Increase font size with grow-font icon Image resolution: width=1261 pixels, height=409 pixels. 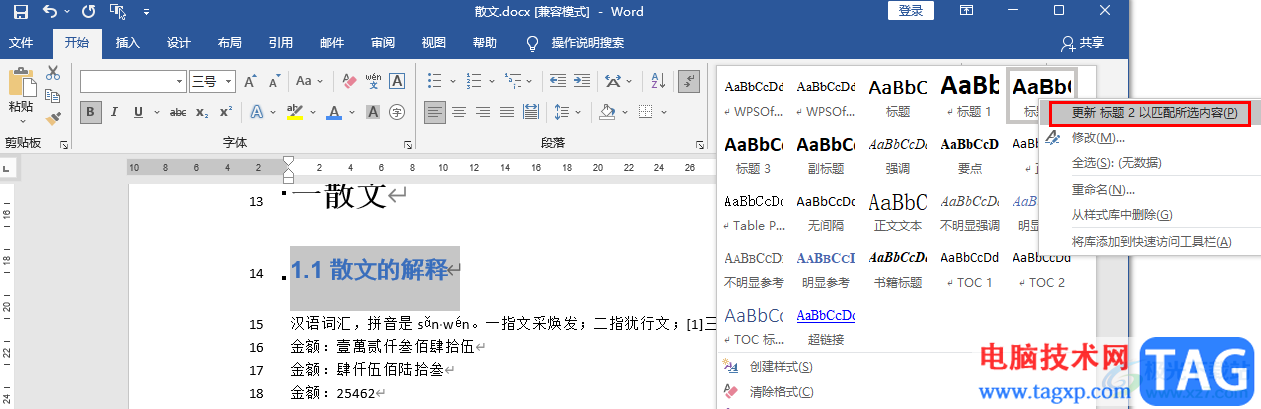(x=250, y=81)
